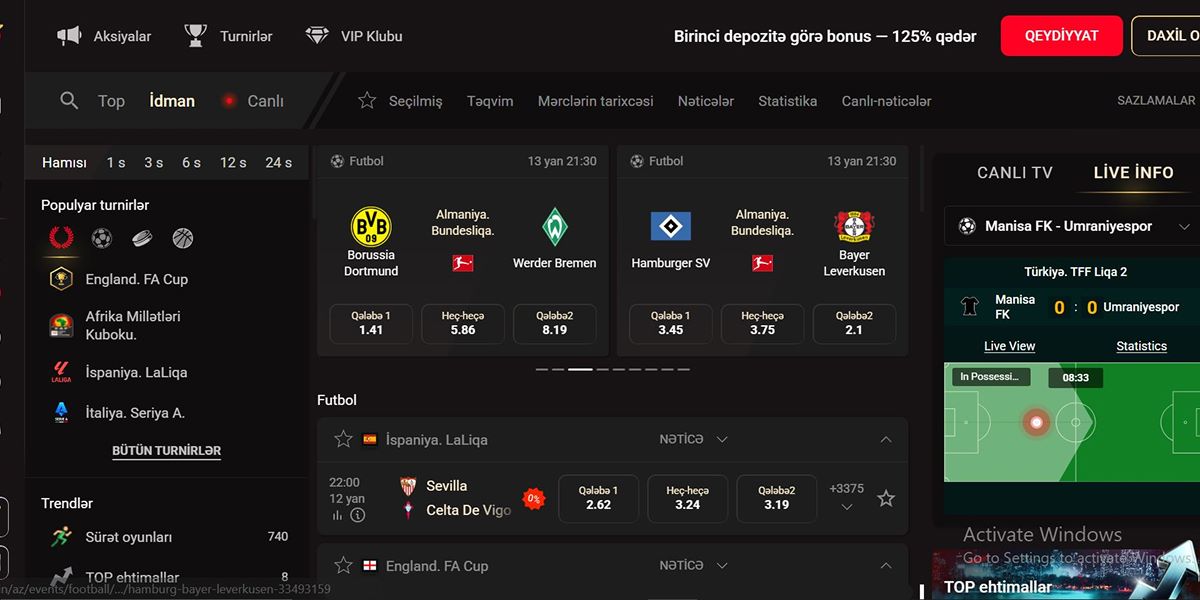Favorite the İspaniya LaLiqa league star
1200x600 pixels.
tap(343, 439)
